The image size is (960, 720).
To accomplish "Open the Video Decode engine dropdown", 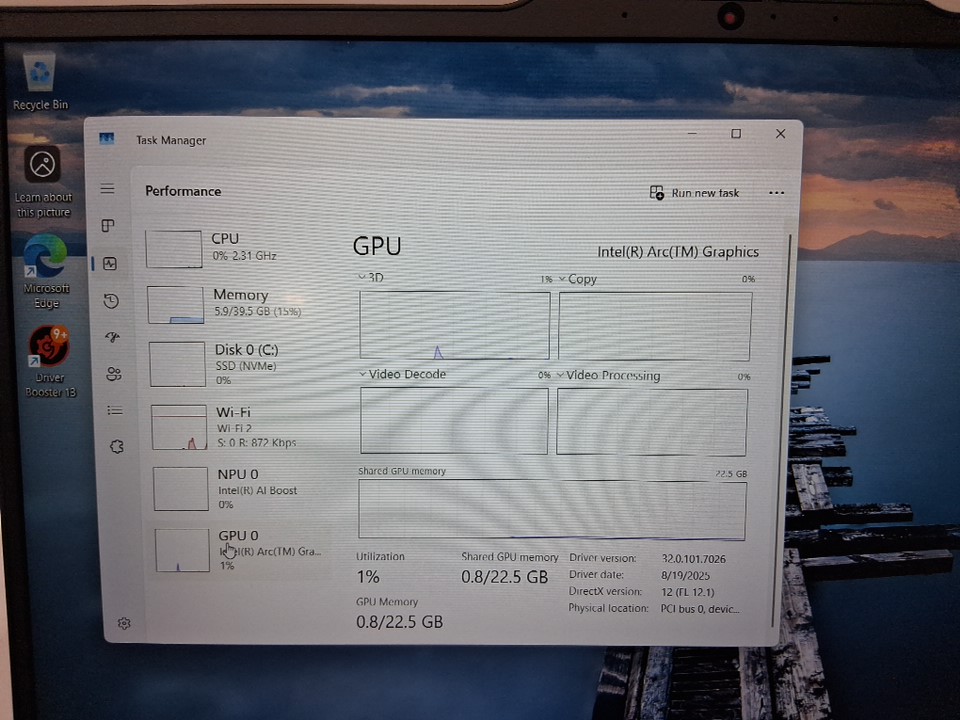I will pos(364,374).
